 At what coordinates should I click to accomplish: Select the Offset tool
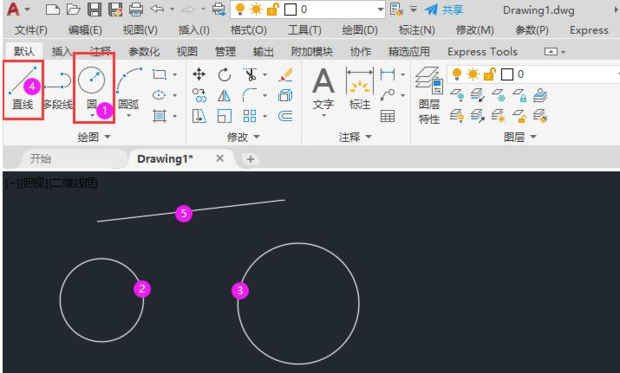(x=285, y=116)
